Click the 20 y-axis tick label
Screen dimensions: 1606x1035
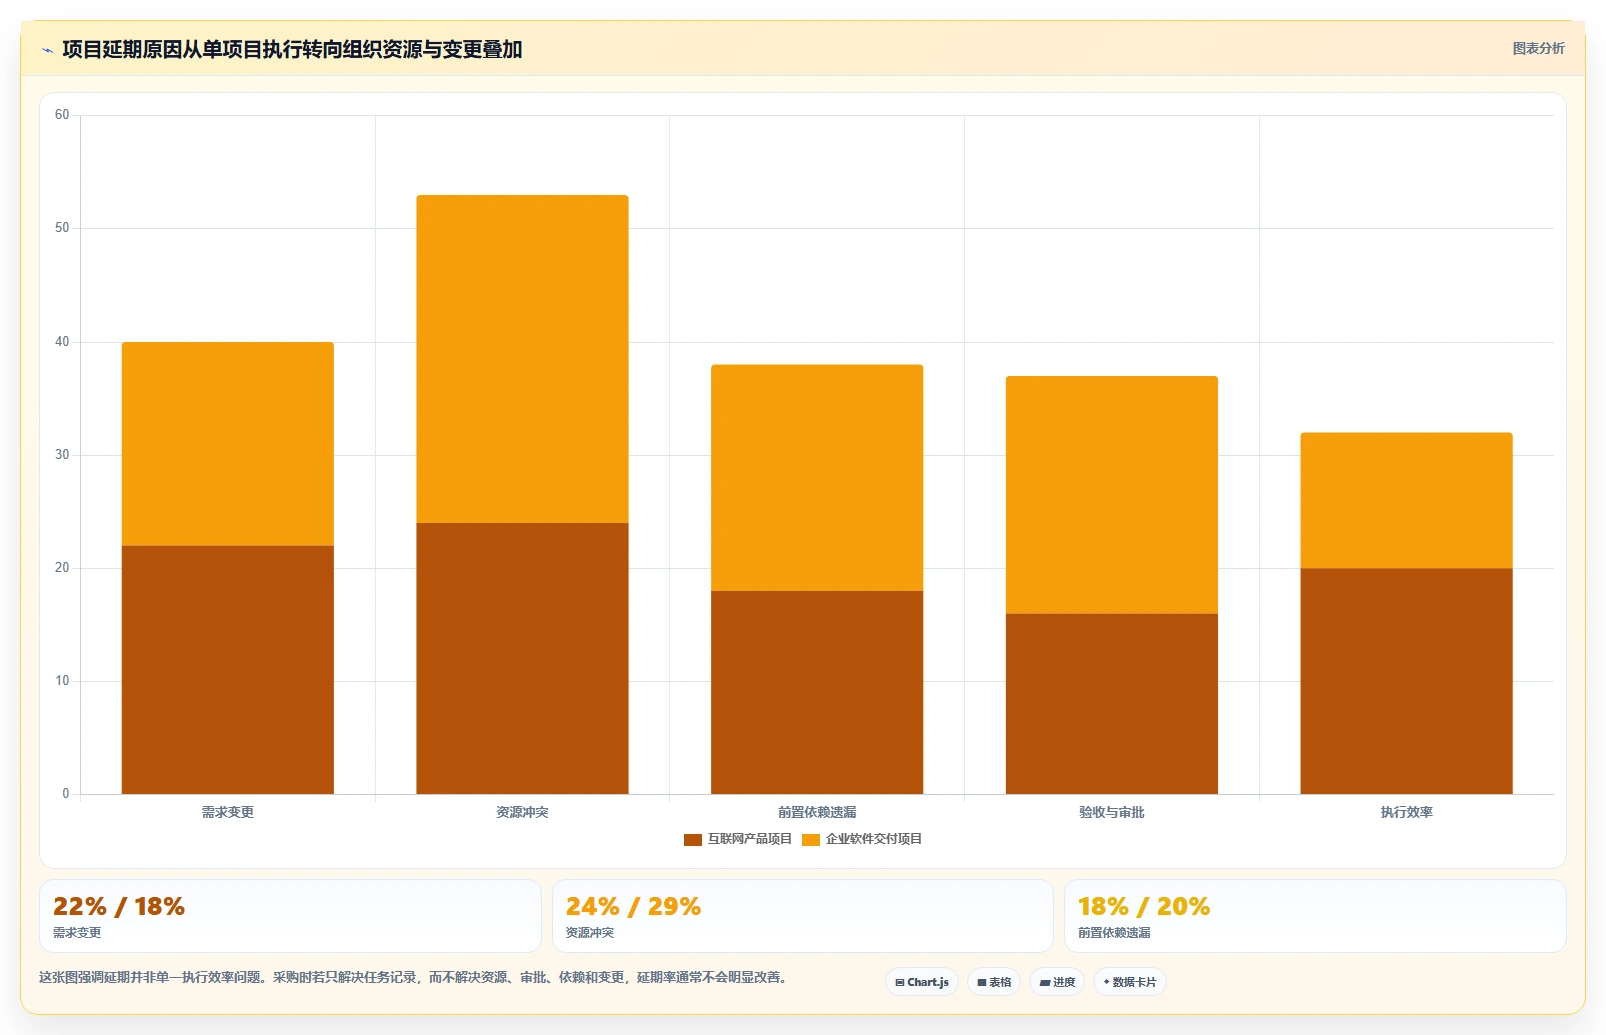62,568
